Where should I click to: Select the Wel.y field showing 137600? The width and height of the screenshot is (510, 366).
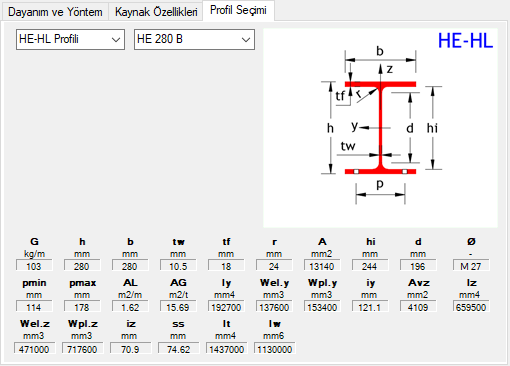click(x=274, y=307)
